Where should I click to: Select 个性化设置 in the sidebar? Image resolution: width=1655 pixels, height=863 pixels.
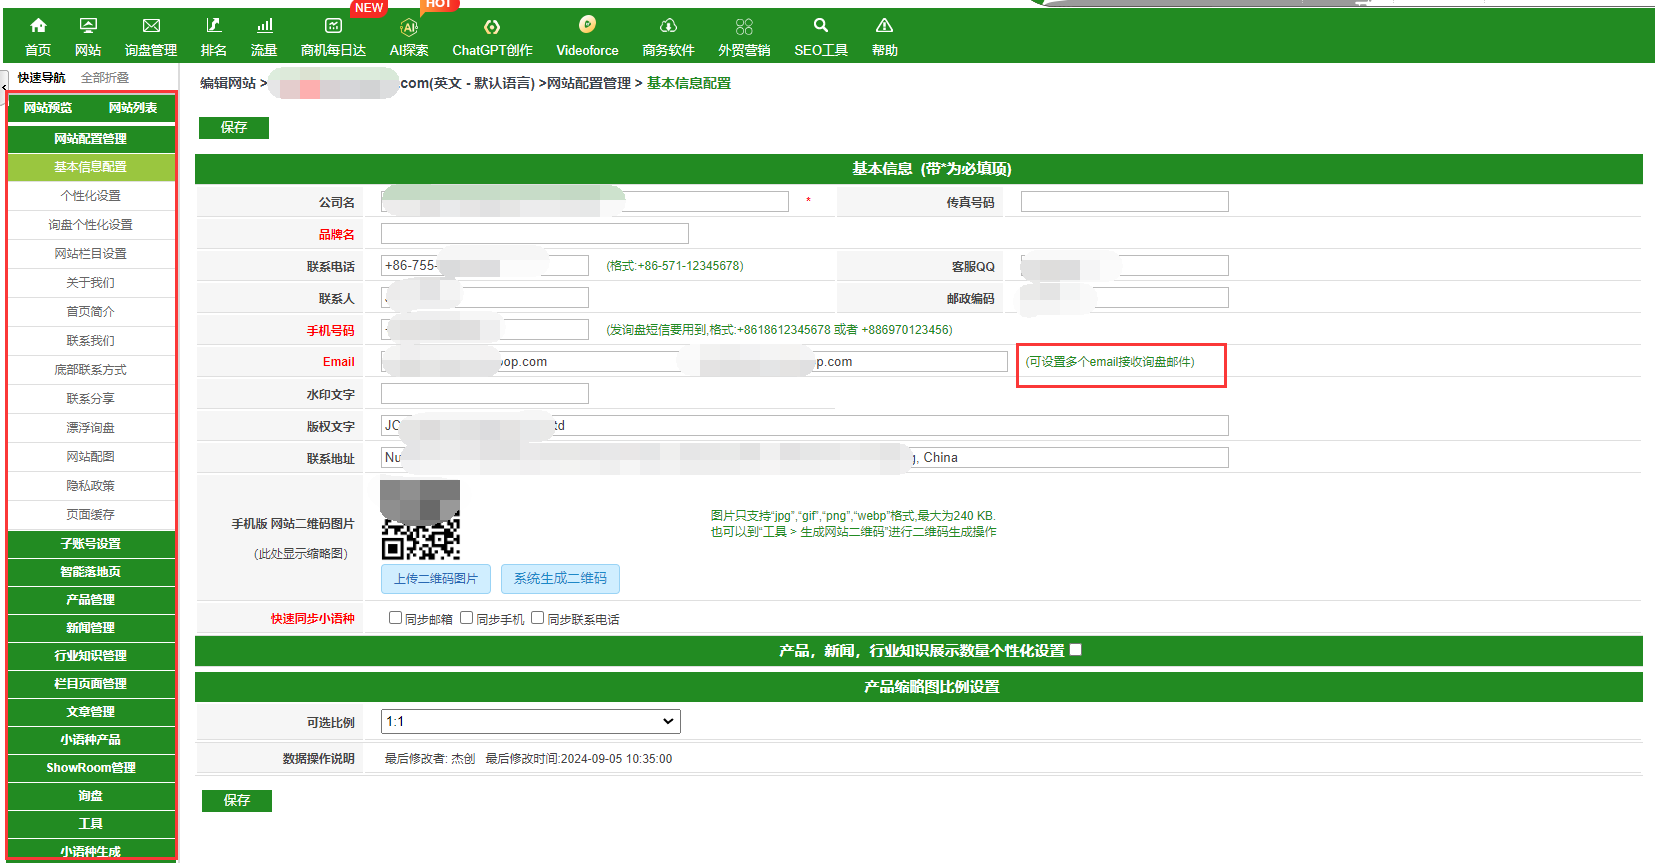(x=91, y=196)
